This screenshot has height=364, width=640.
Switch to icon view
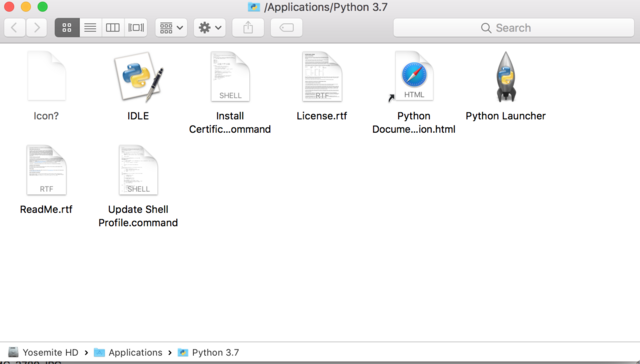(67, 28)
